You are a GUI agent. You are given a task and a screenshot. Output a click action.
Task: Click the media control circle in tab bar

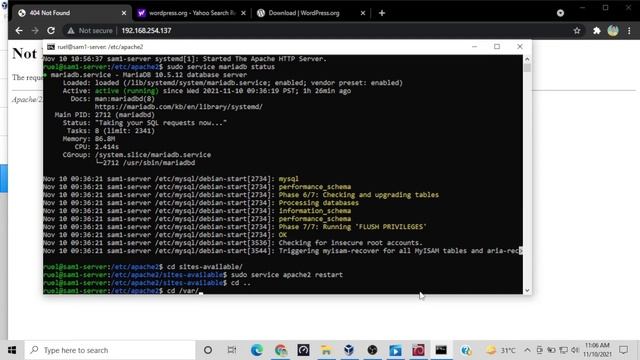pos(560,13)
